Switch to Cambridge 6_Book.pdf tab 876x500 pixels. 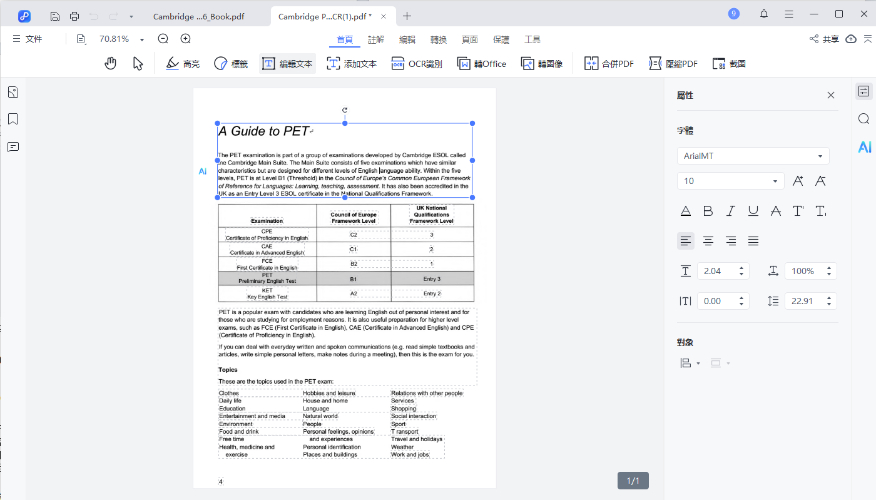[198, 16]
